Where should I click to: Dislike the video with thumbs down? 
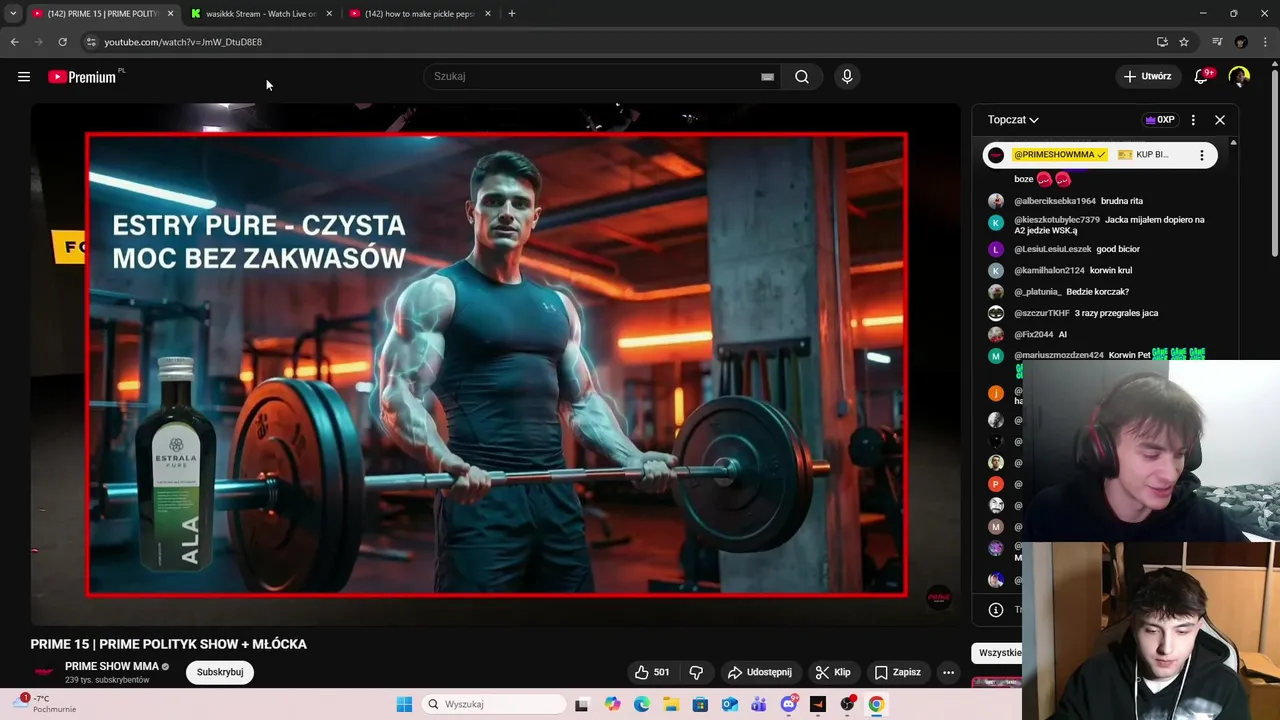click(x=697, y=672)
